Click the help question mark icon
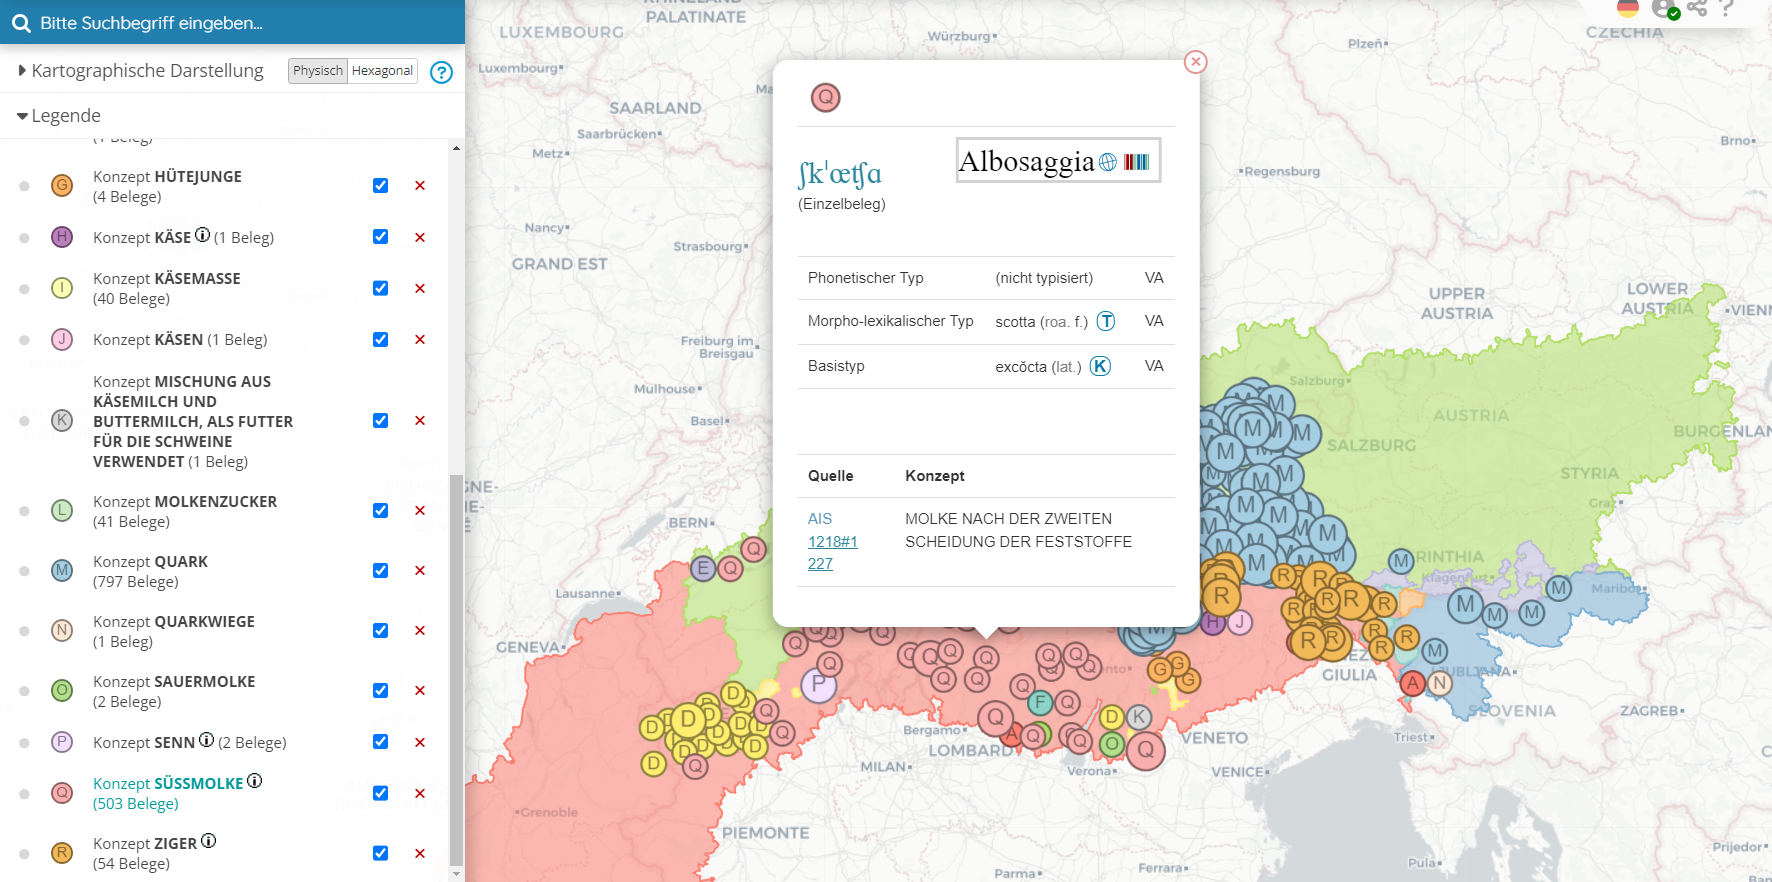Image resolution: width=1772 pixels, height=882 pixels. pyautogui.click(x=441, y=72)
